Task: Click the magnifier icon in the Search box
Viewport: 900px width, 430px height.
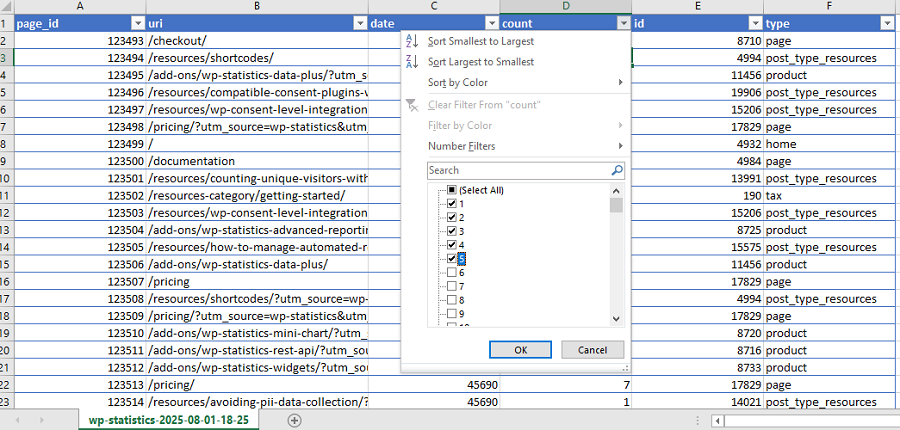Action: 616,171
